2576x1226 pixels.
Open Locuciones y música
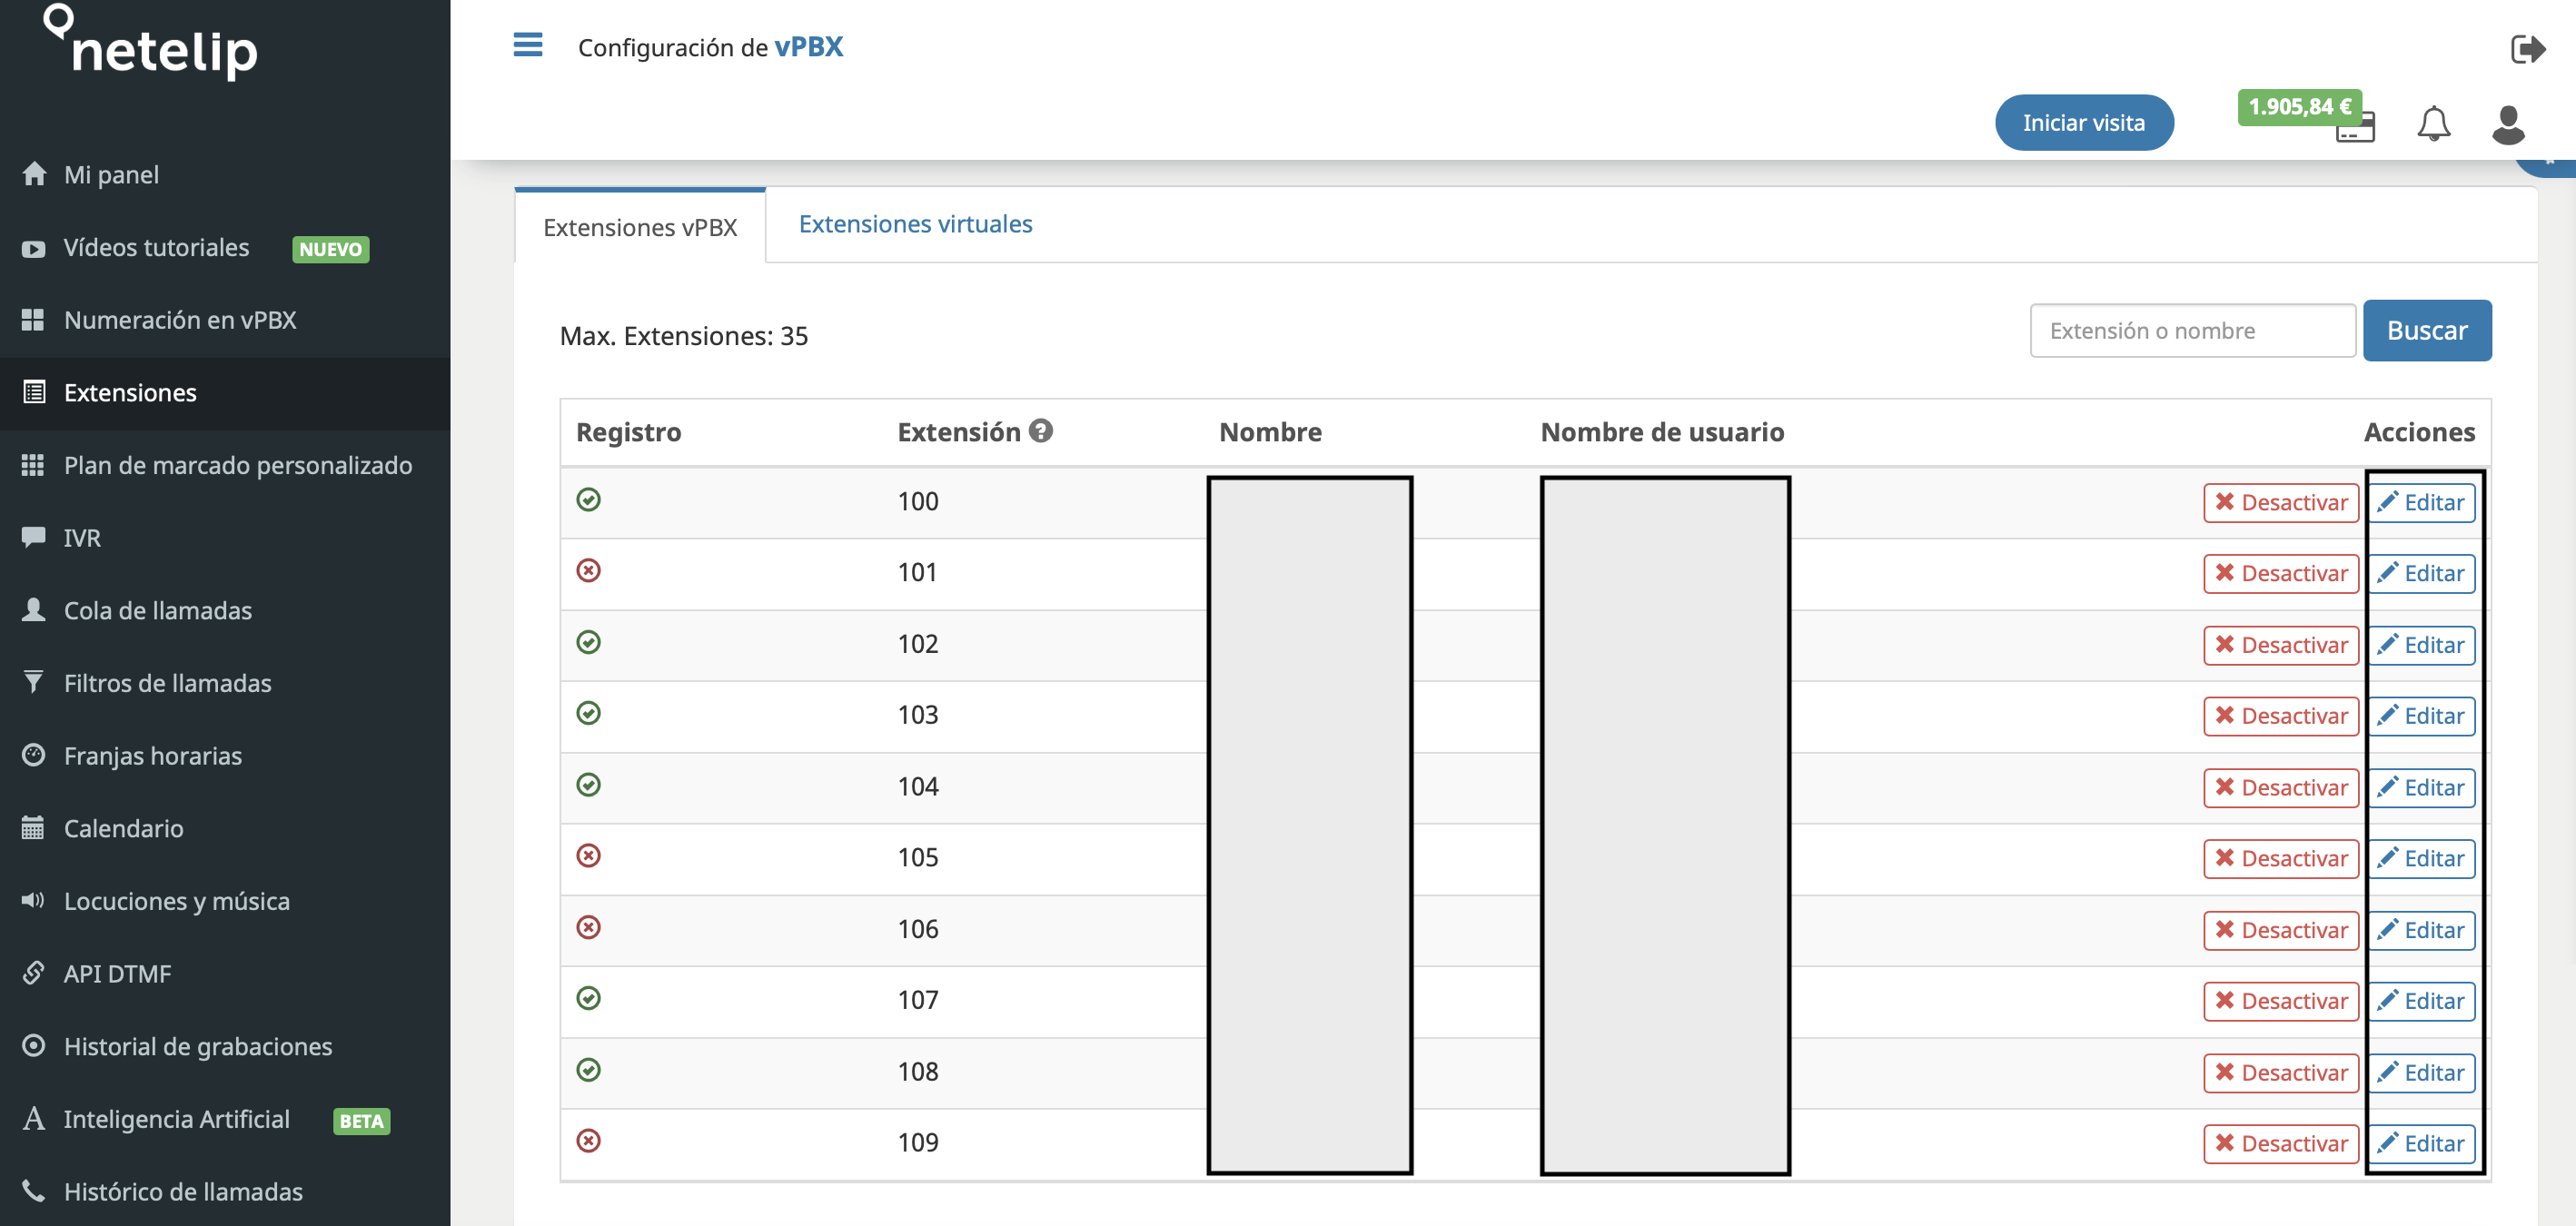click(x=225, y=902)
